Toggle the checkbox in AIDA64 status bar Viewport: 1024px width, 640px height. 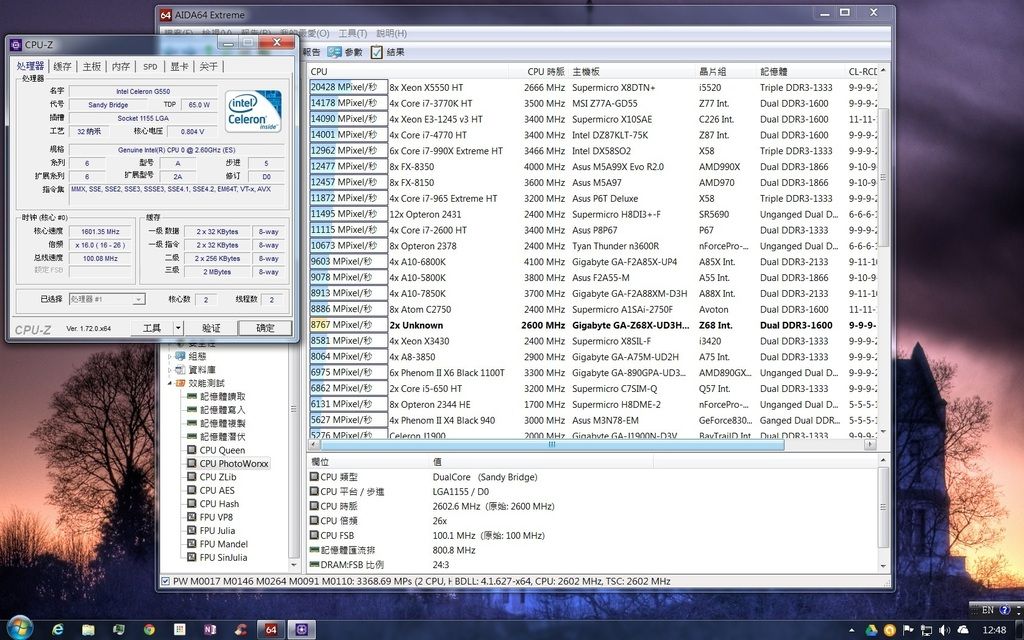click(165, 581)
